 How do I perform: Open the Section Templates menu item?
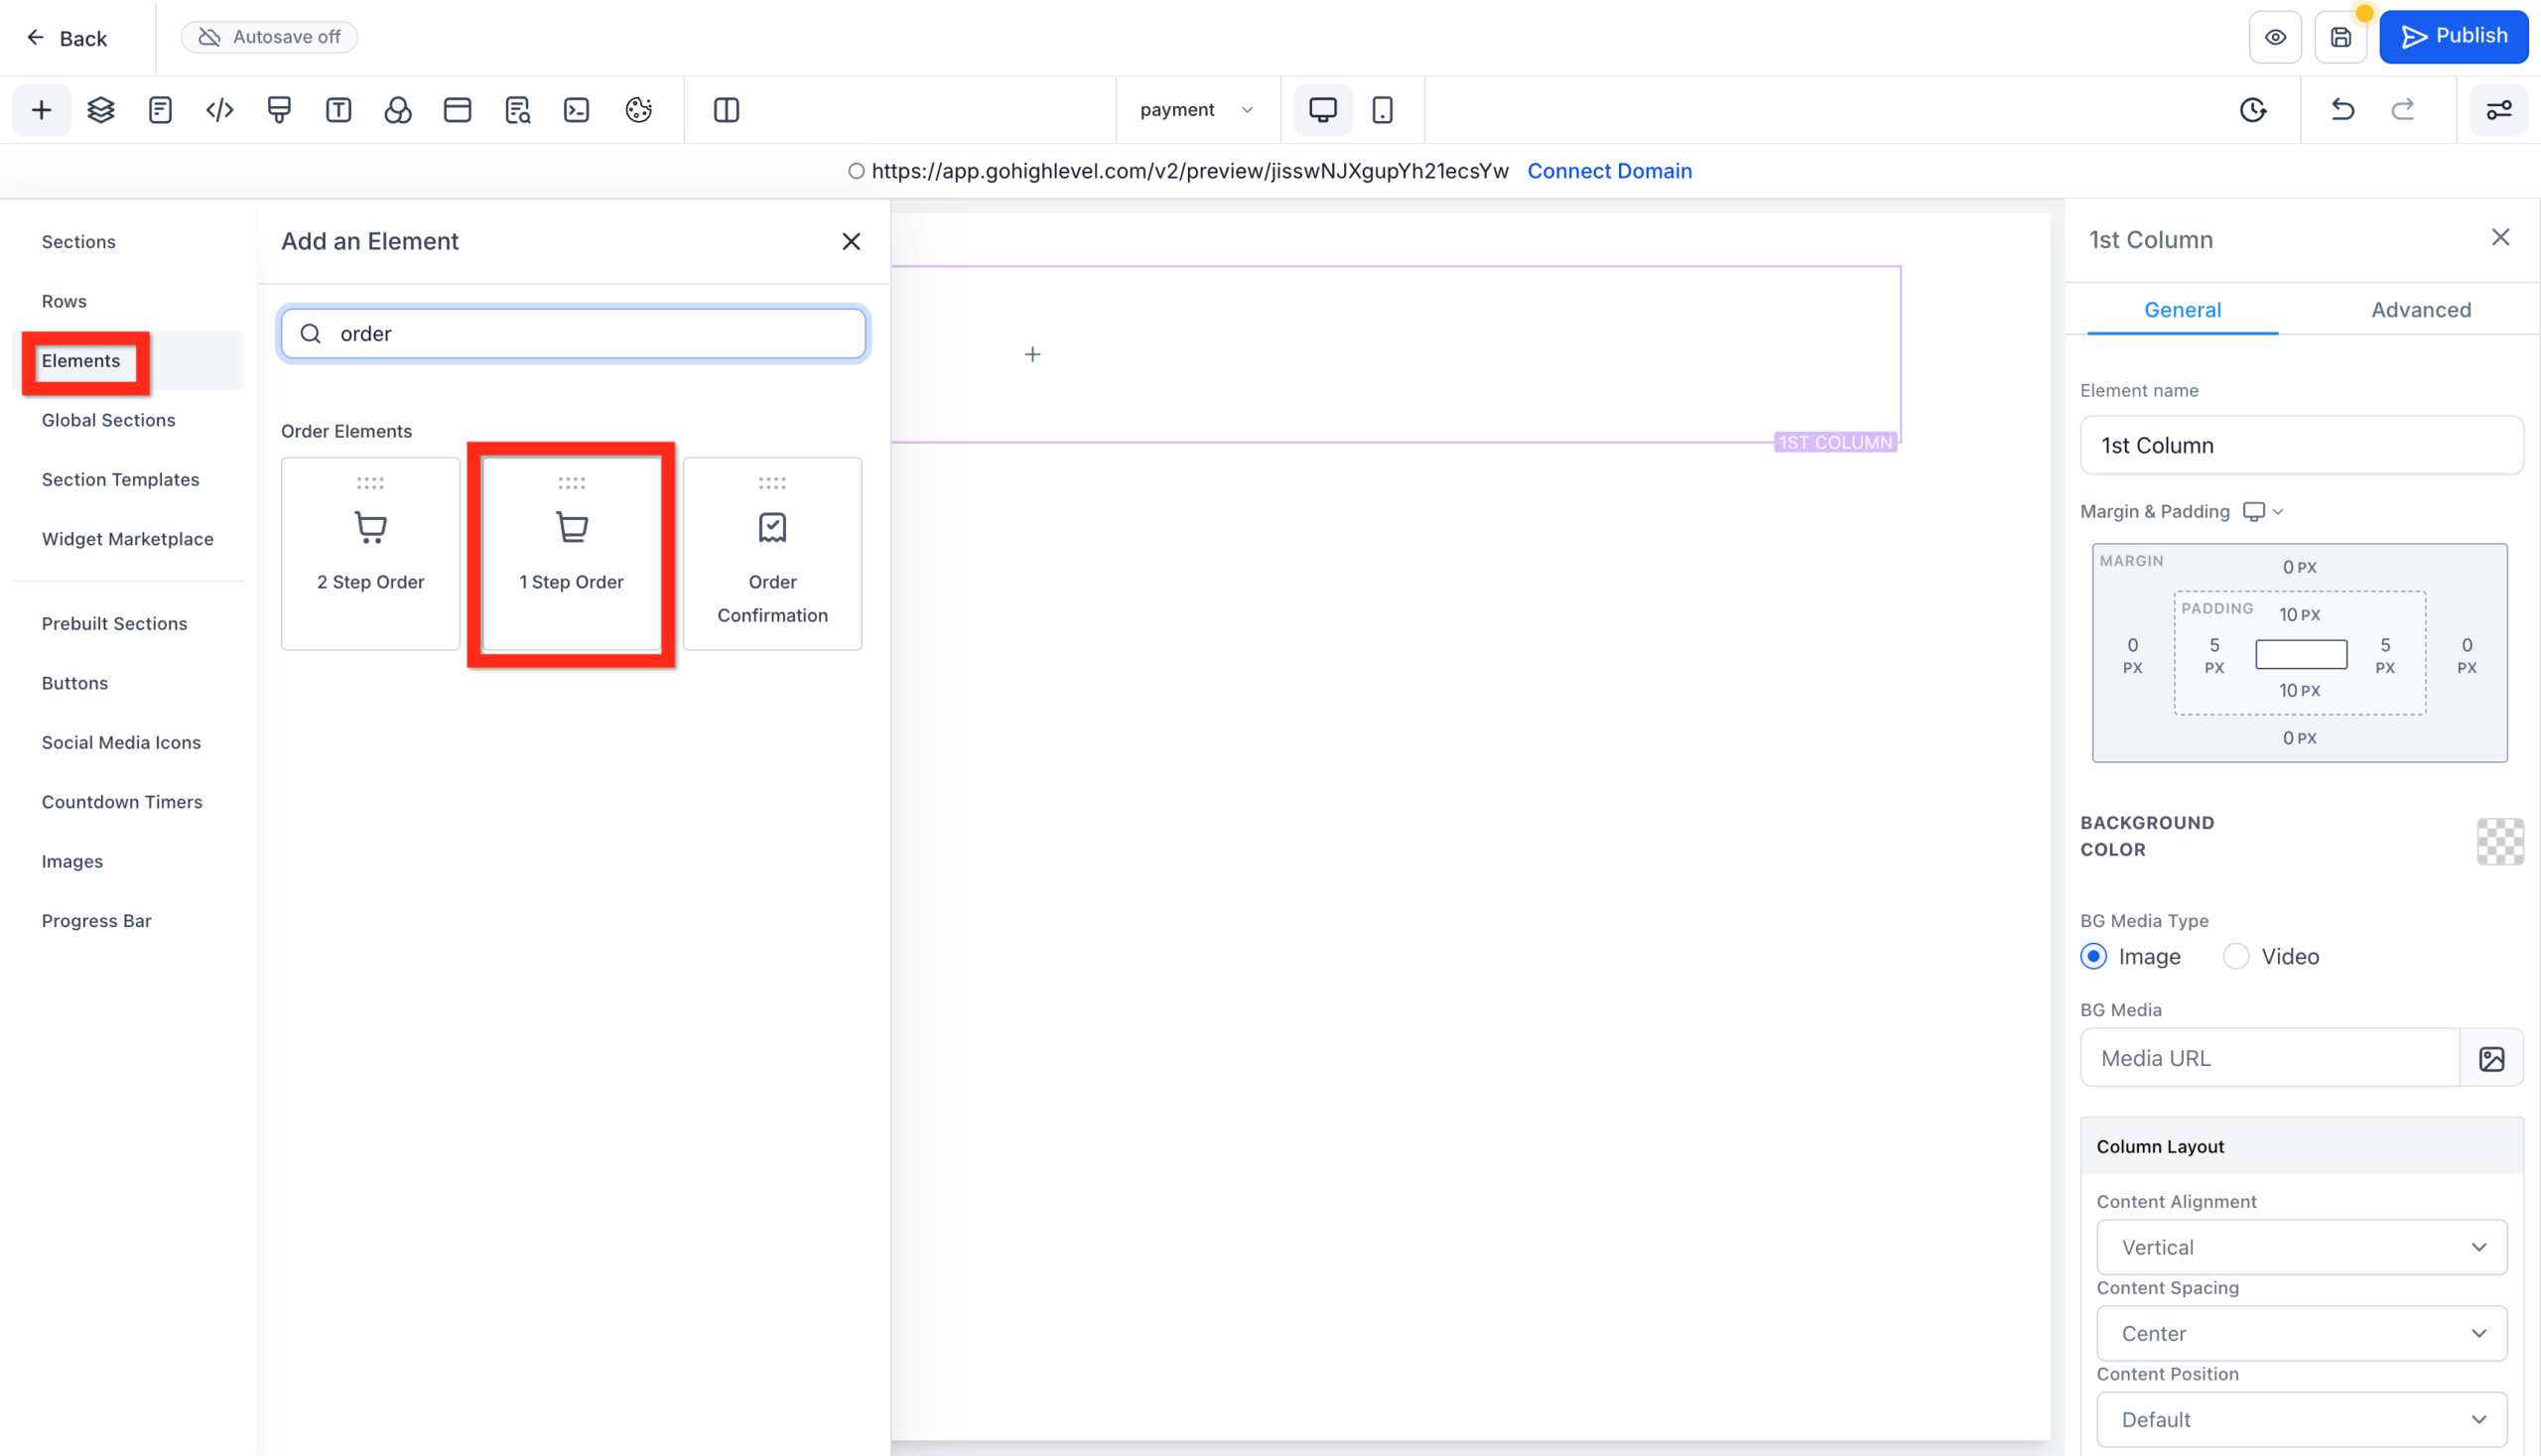[120, 479]
